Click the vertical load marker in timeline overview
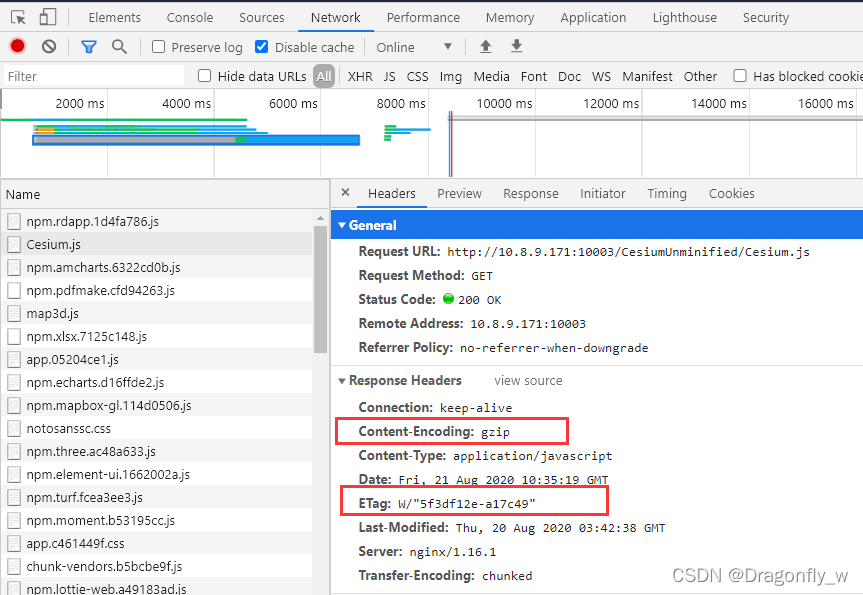This screenshot has width=863, height=595. (450, 143)
